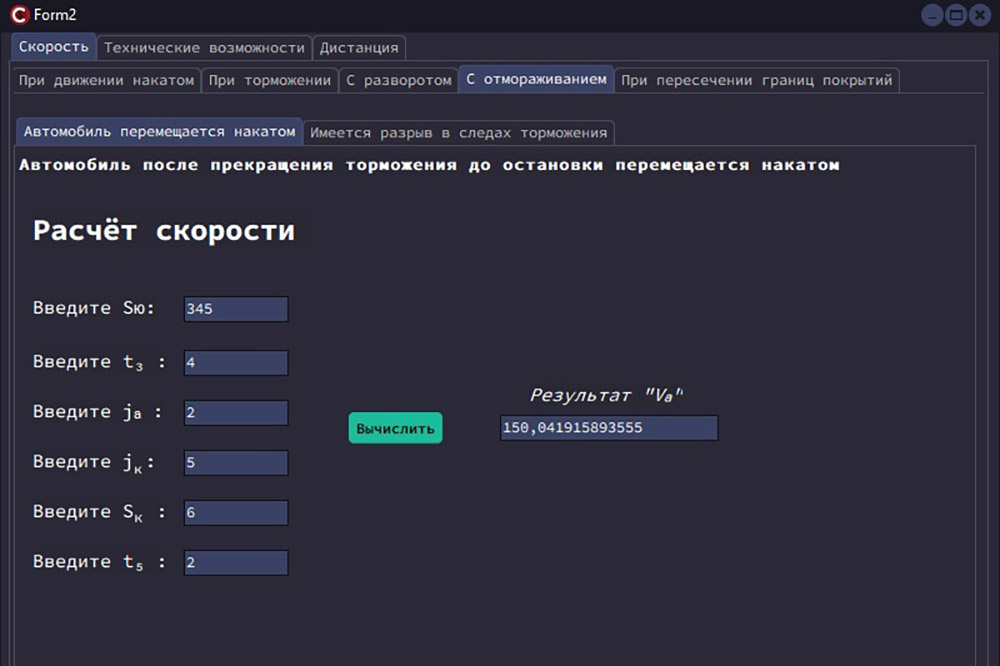Click the jₐ input field
Image resolution: width=1000 pixels, height=666 pixels.
(x=236, y=413)
